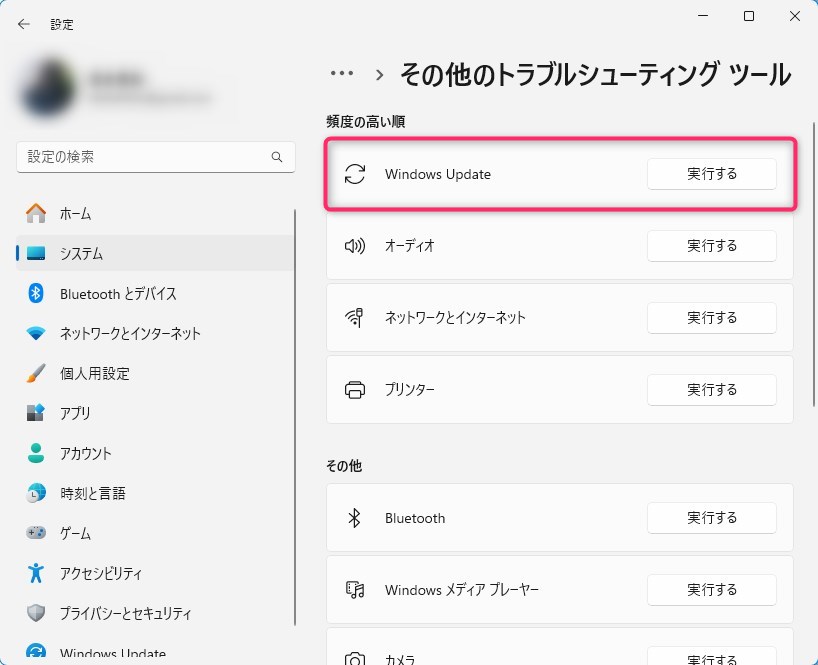
Task: Run the Windows Update troubleshooter
Action: coord(711,174)
